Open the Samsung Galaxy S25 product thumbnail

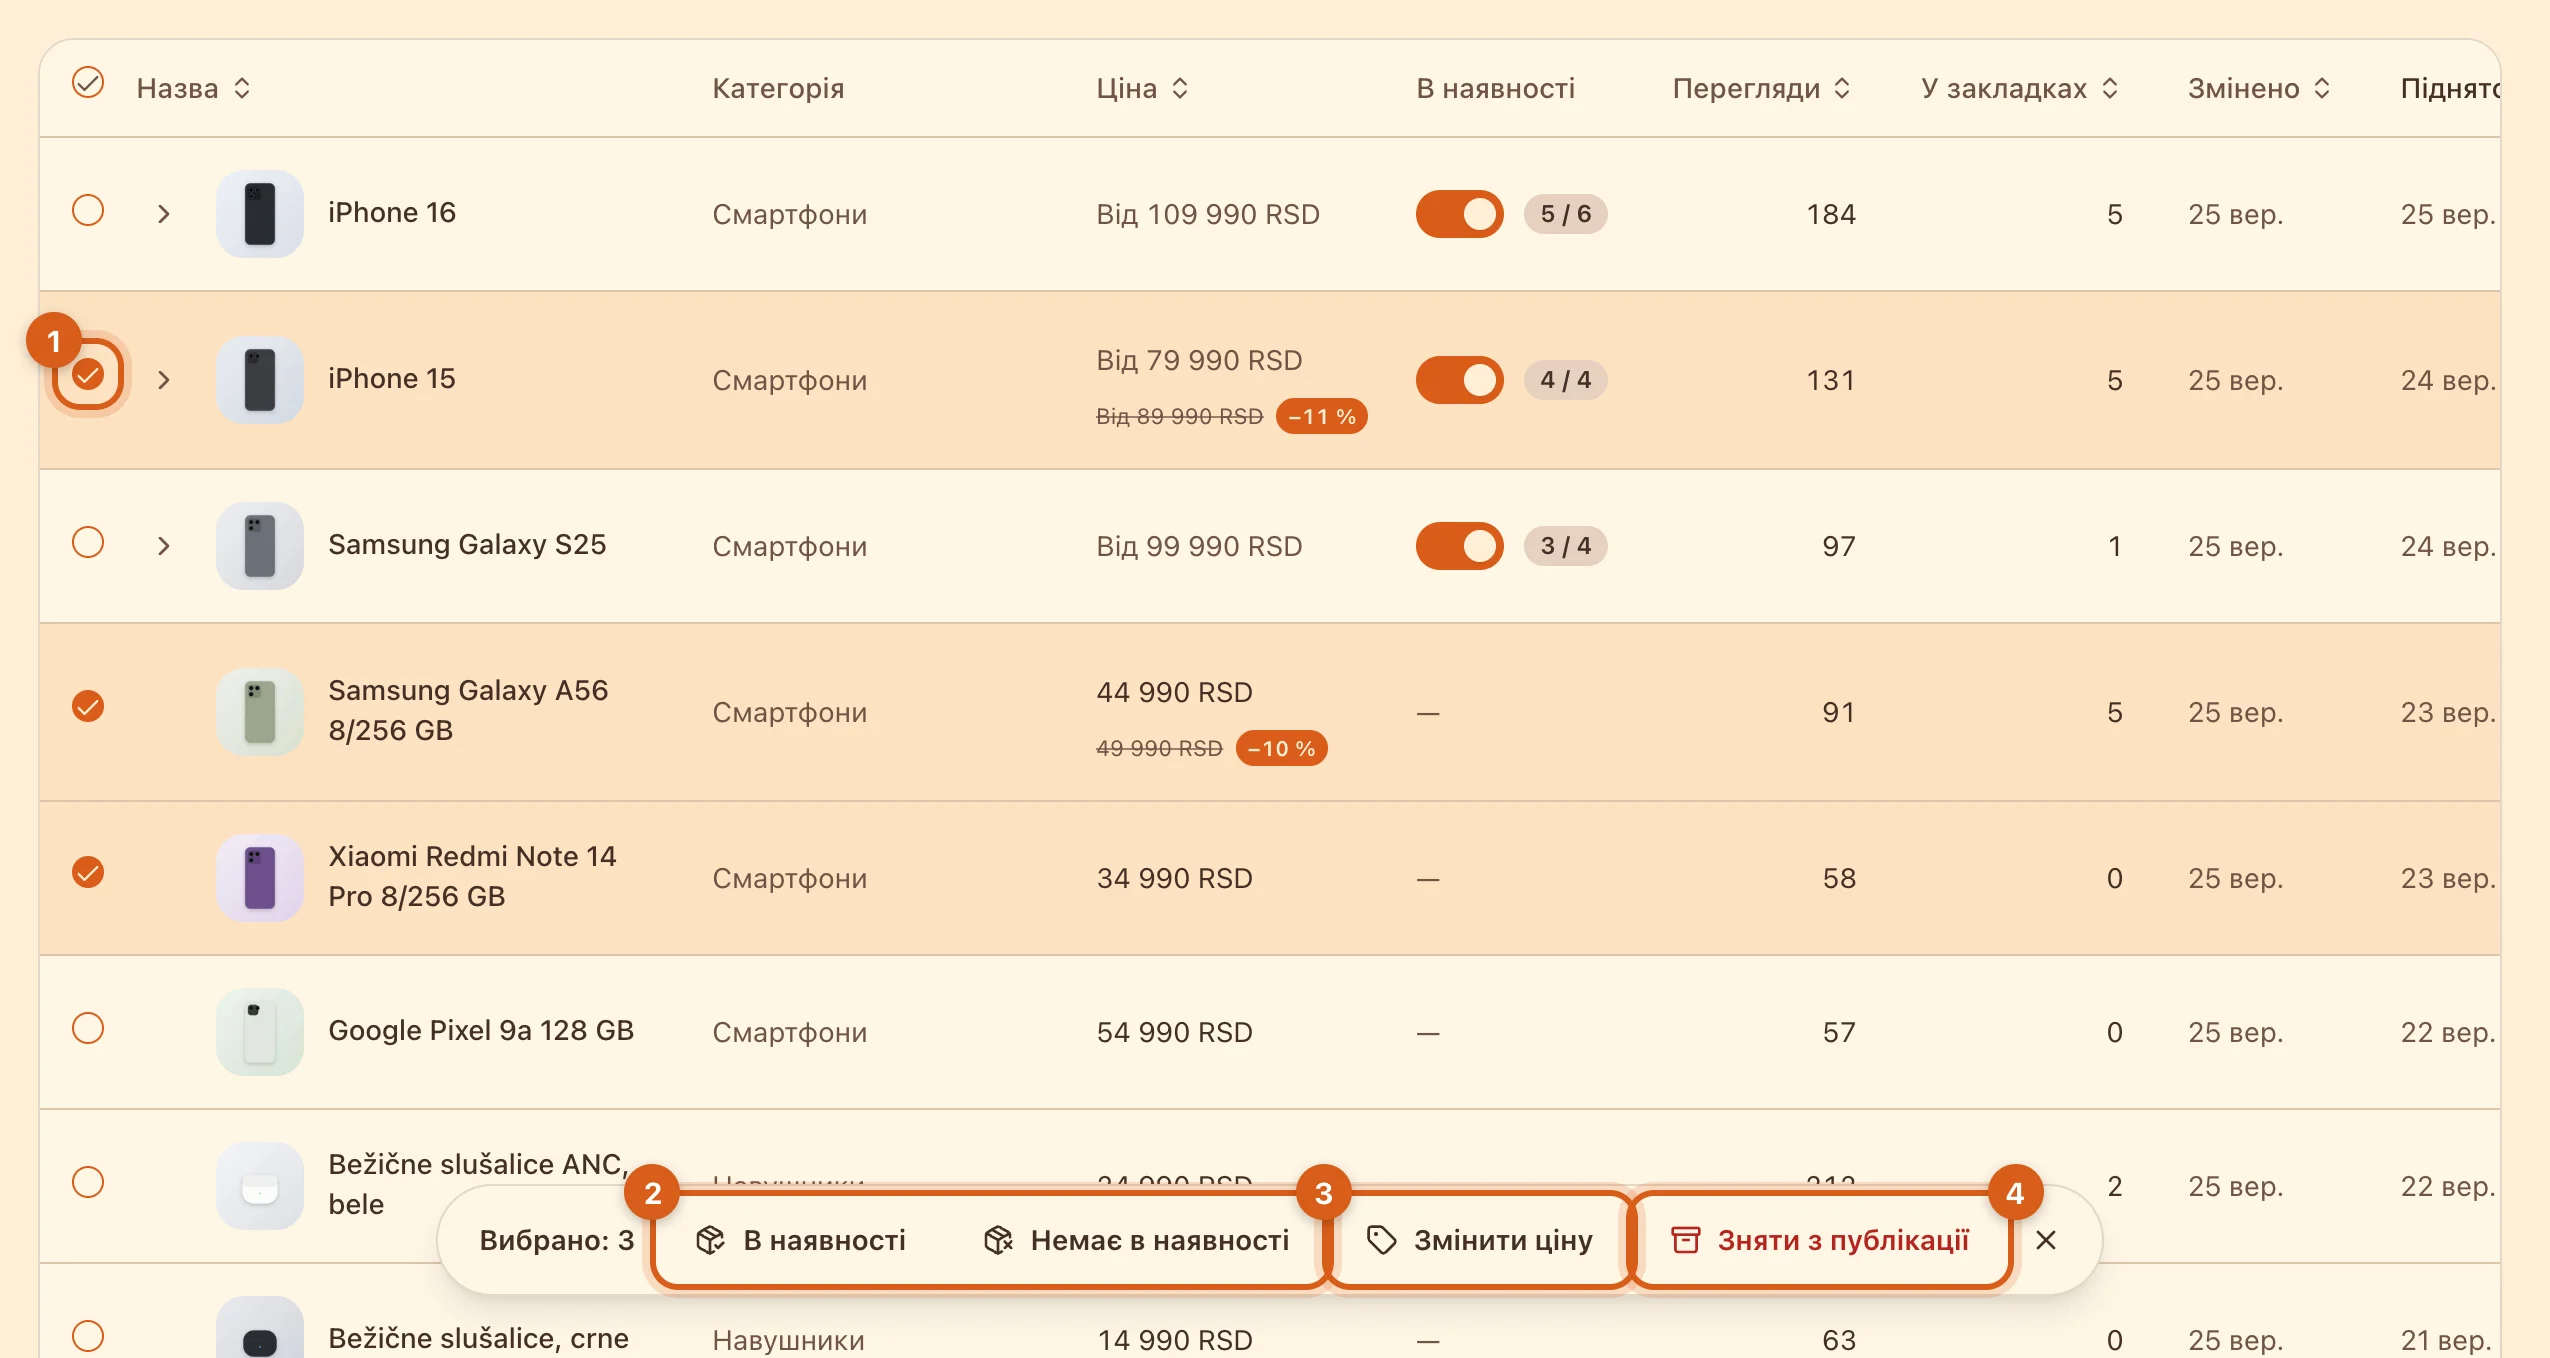pos(260,546)
